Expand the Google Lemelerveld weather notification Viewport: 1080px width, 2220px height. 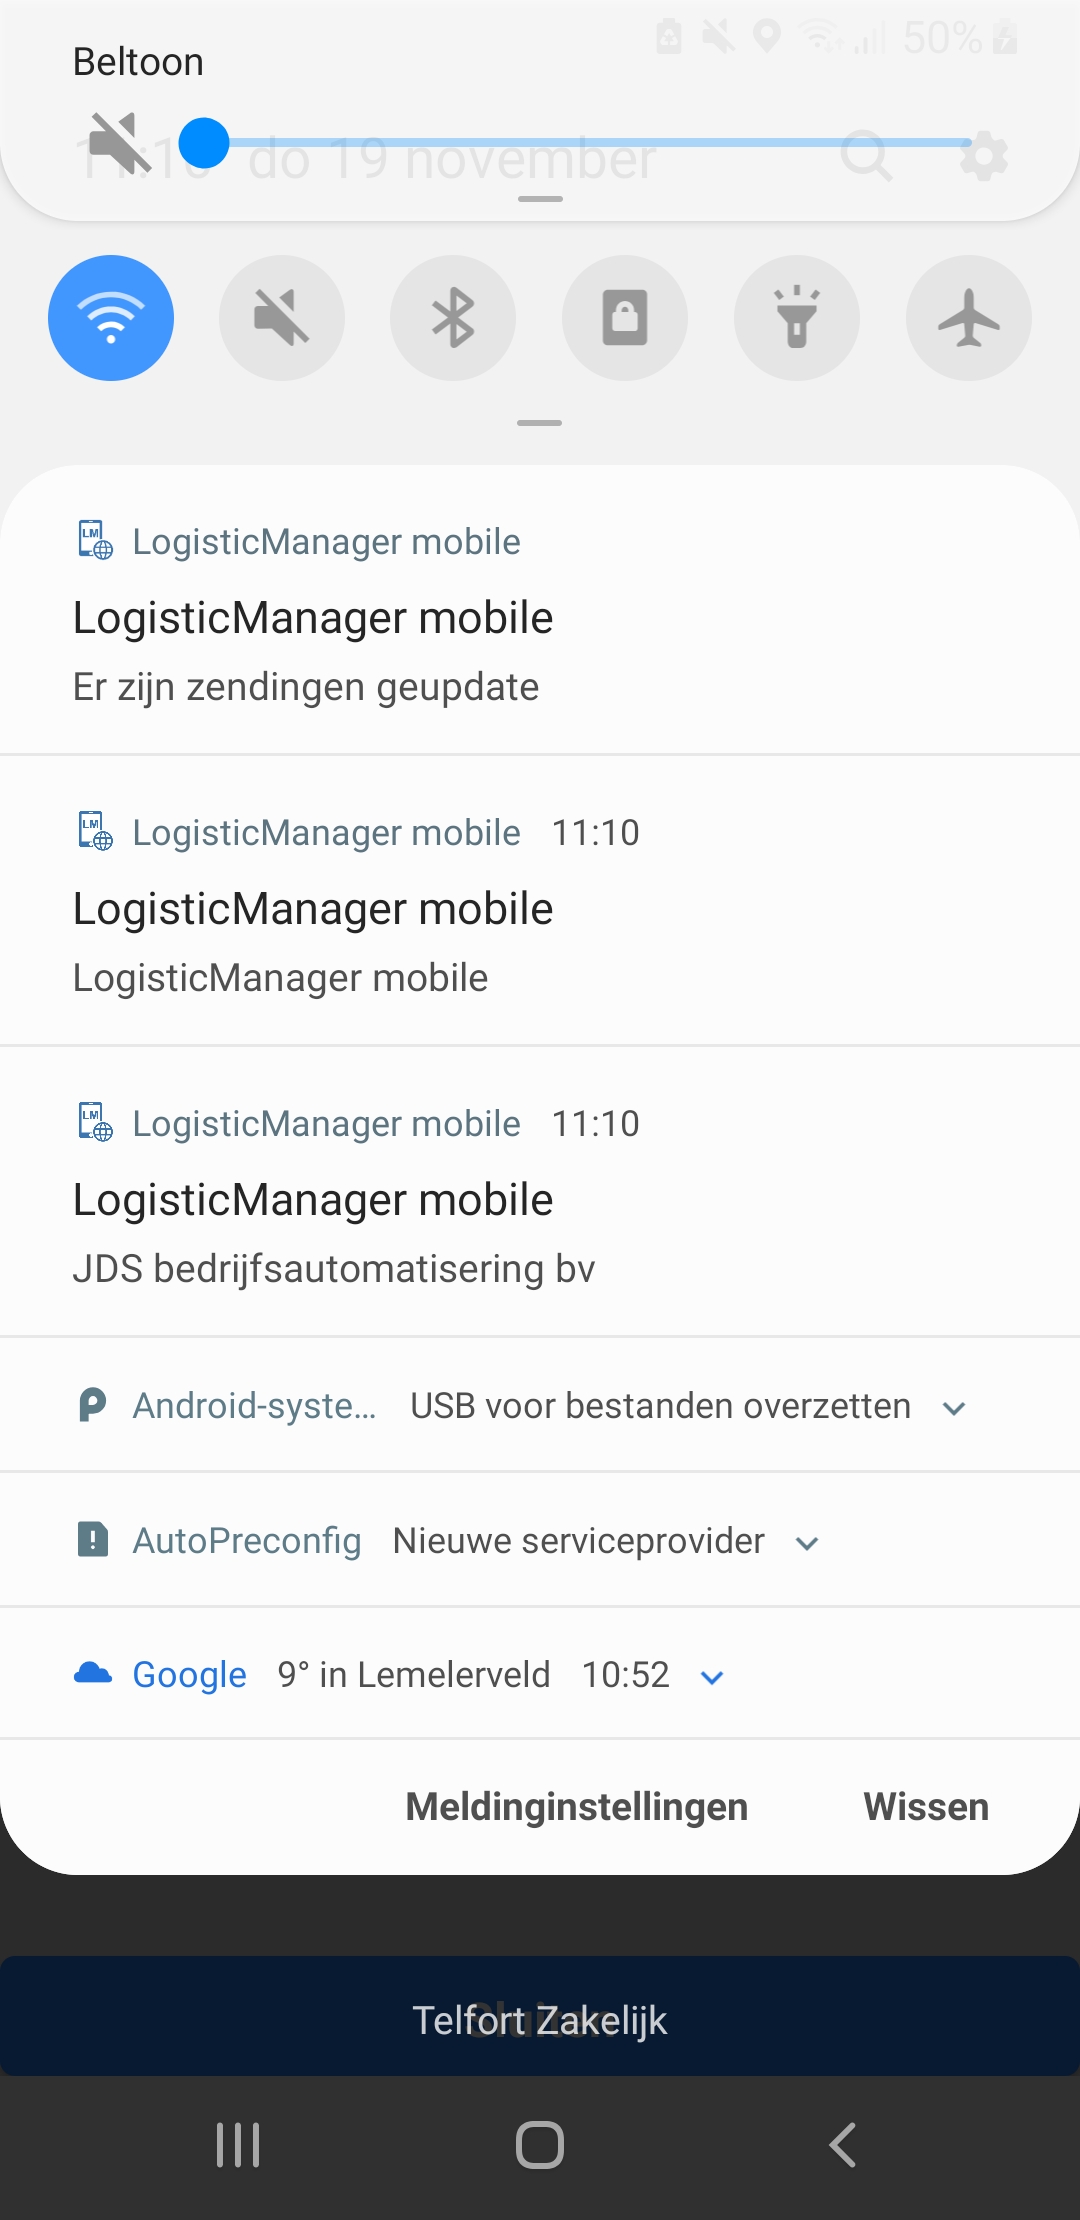[712, 1677]
